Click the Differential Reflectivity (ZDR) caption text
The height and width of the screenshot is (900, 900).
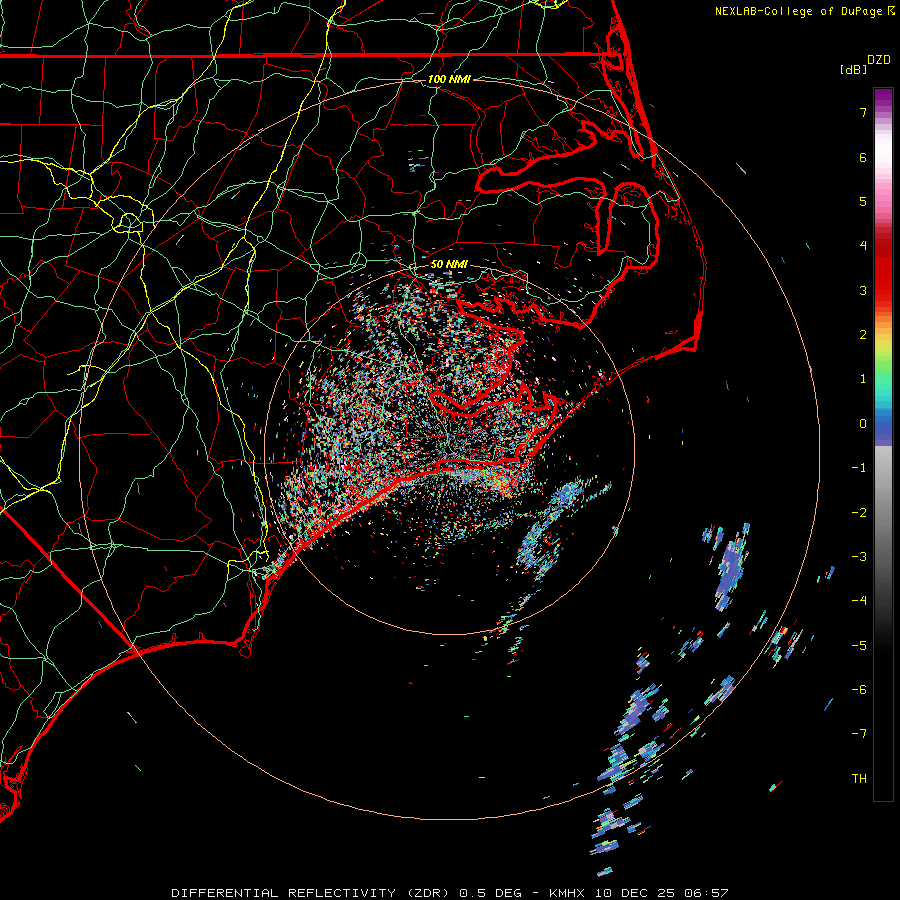pos(311,893)
